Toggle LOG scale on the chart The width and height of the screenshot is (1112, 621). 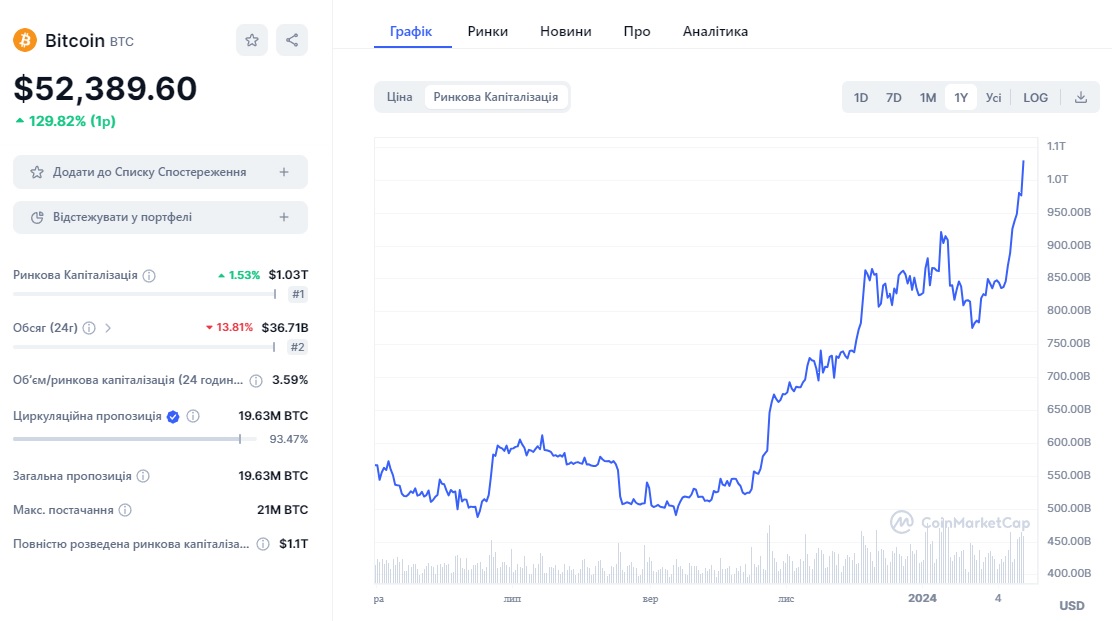tap(1035, 98)
